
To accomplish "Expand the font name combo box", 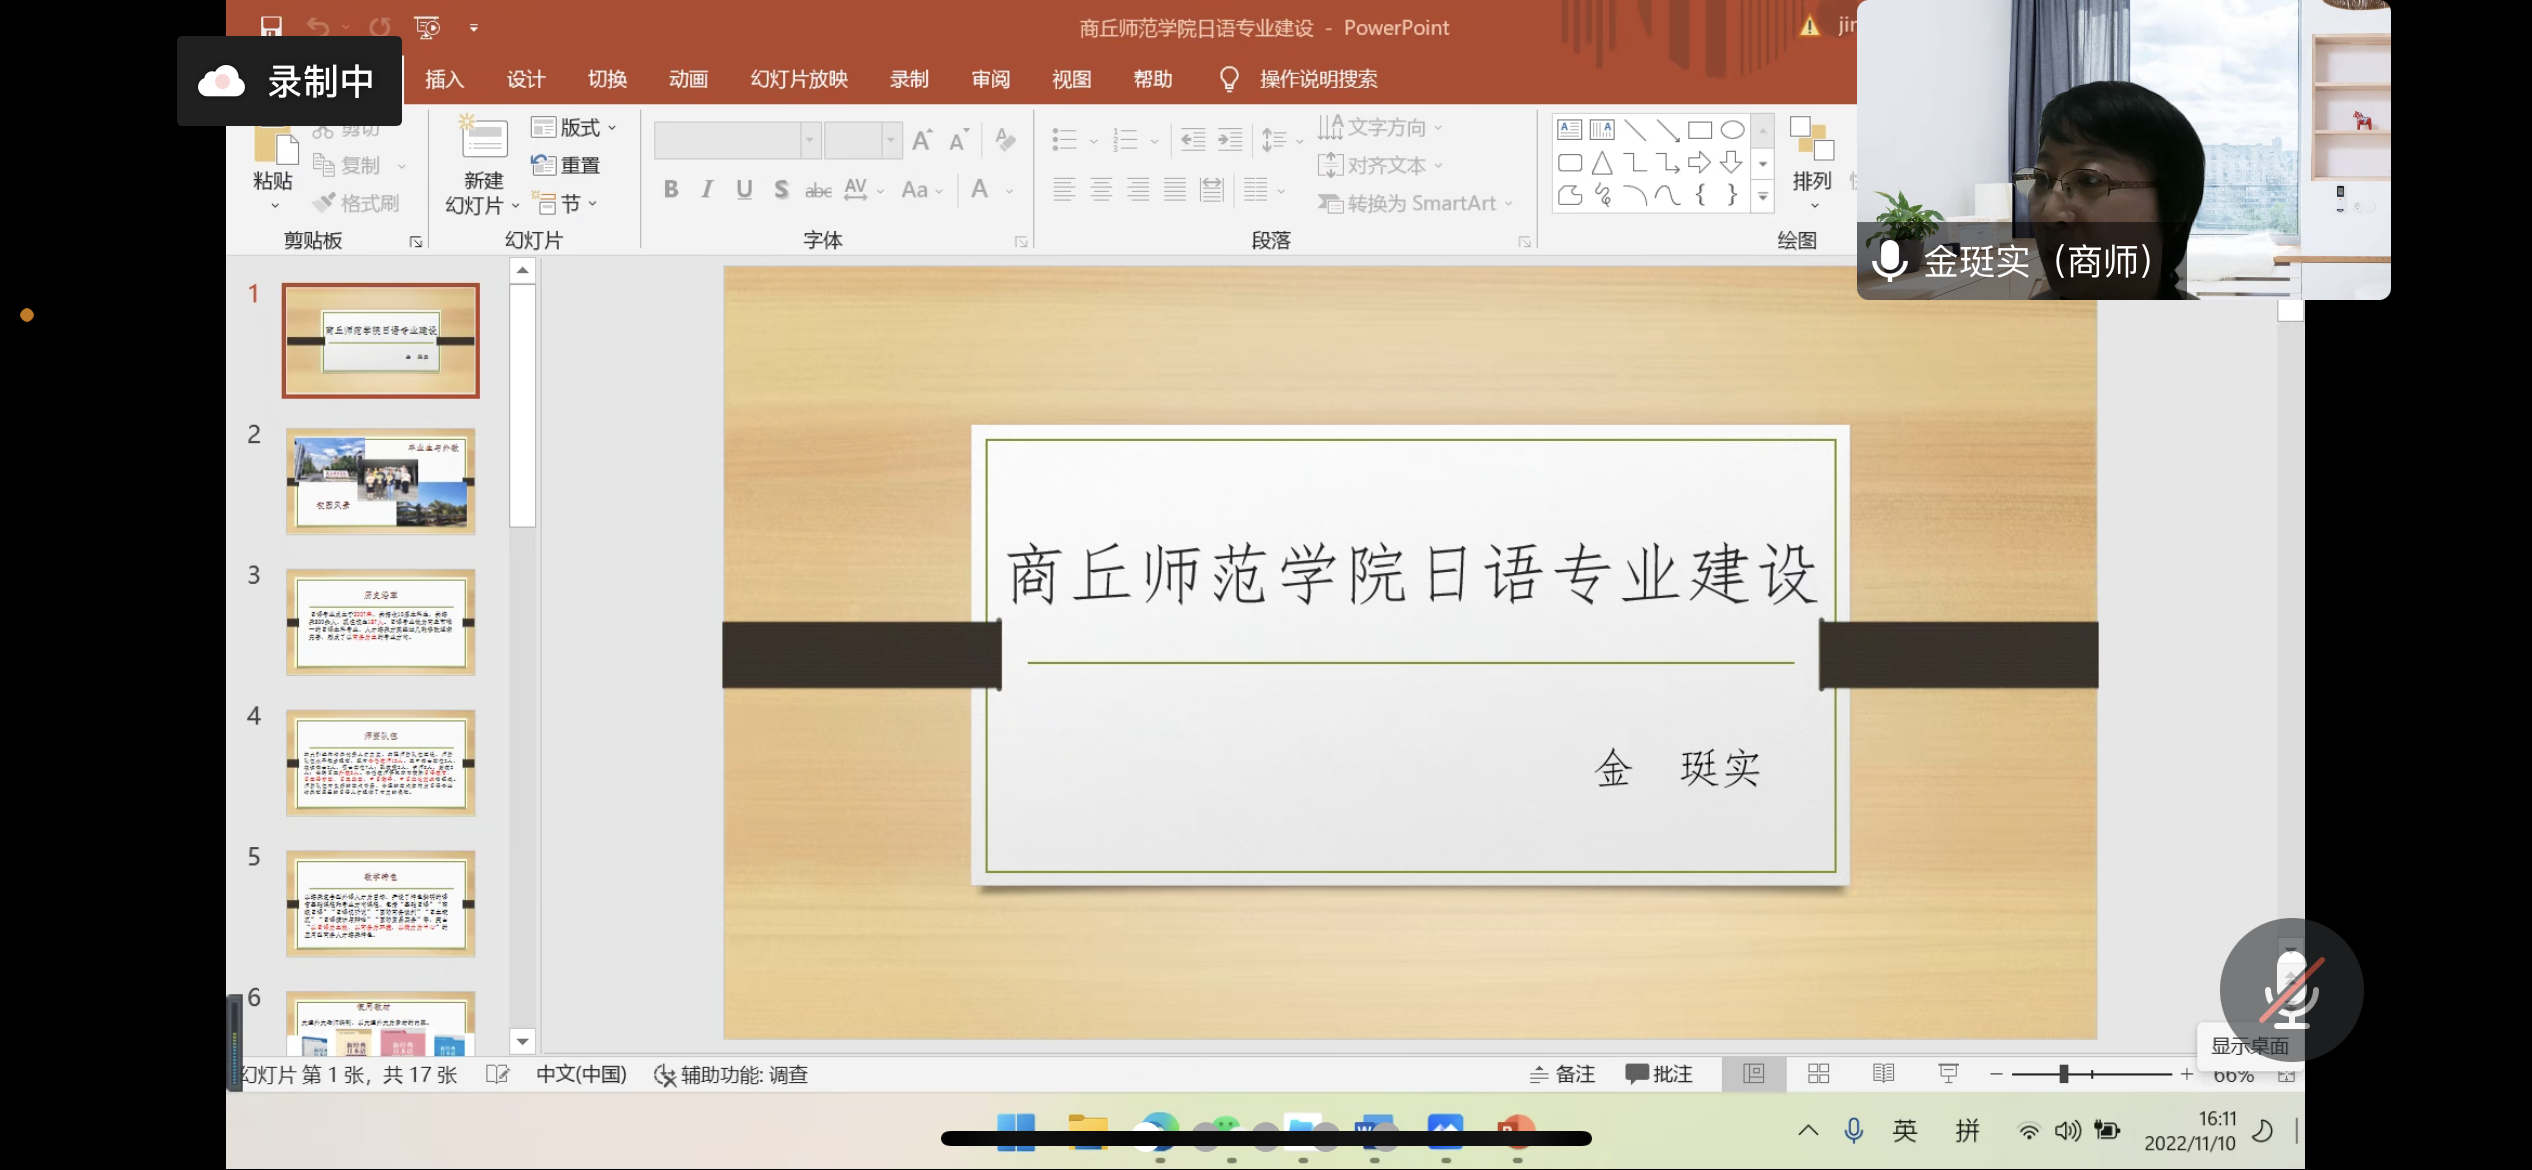I will coord(810,141).
